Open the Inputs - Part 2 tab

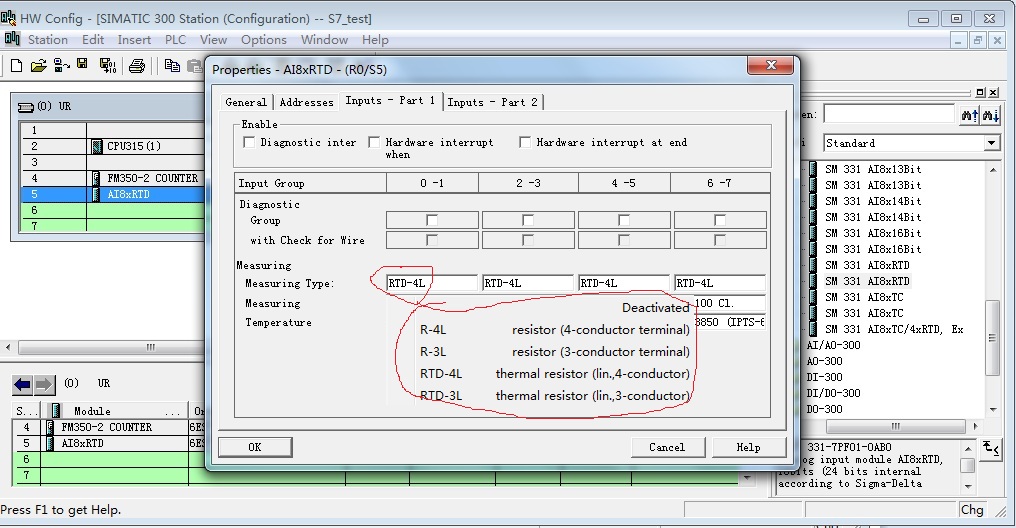click(492, 102)
